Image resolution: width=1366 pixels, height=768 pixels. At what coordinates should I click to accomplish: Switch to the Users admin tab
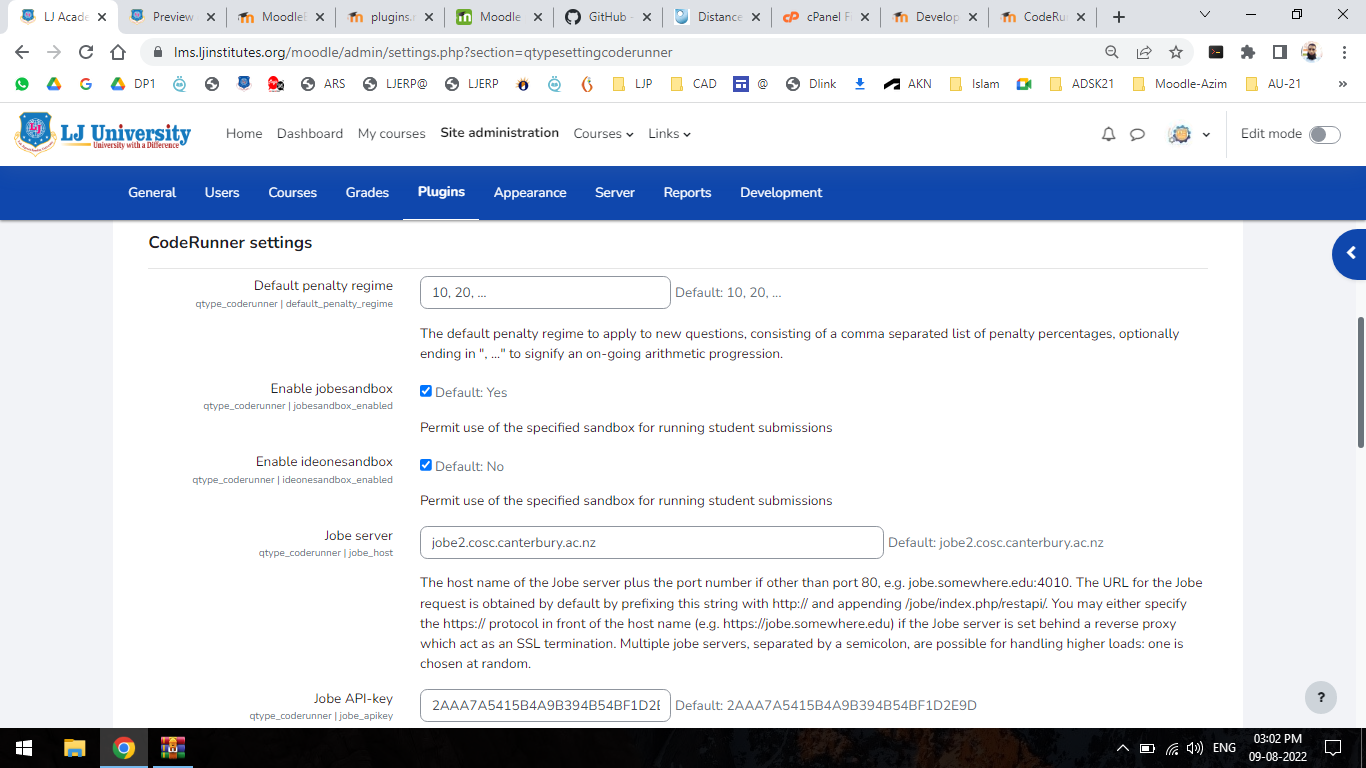[x=222, y=193]
